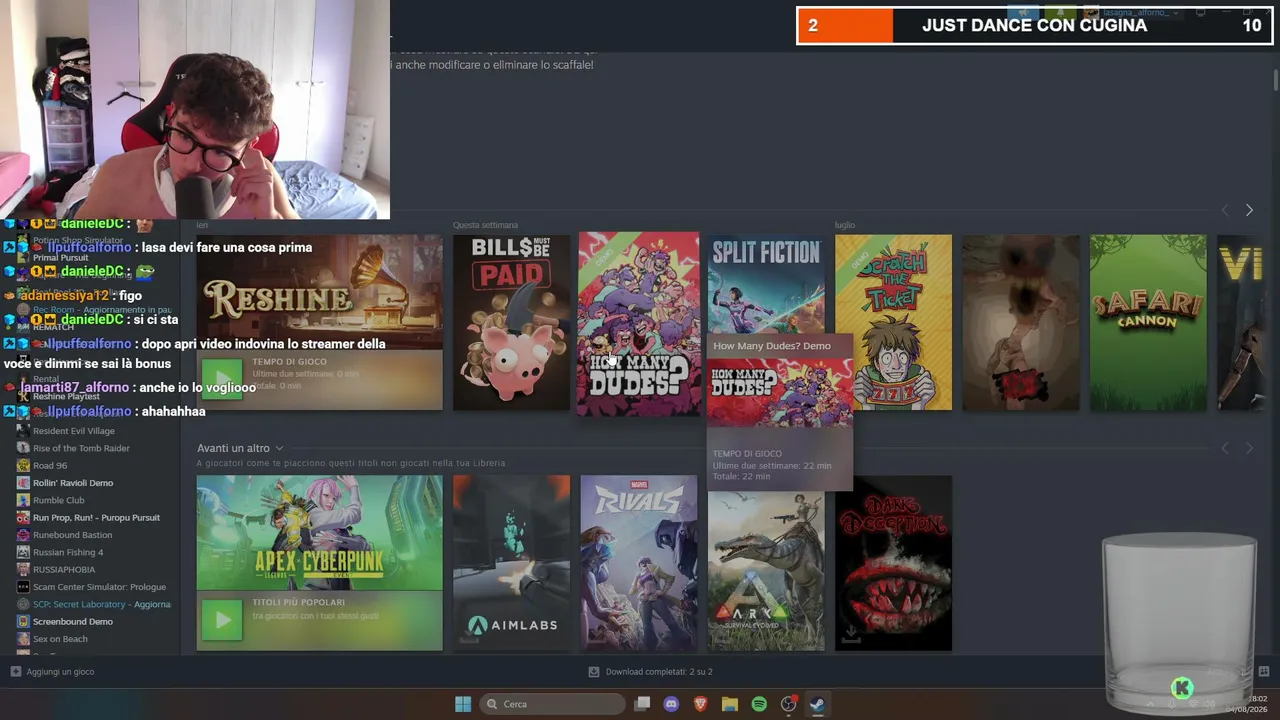Open Bills Must Be Paid cover
Viewport: 1280px width, 720px height.
pyautogui.click(x=511, y=322)
